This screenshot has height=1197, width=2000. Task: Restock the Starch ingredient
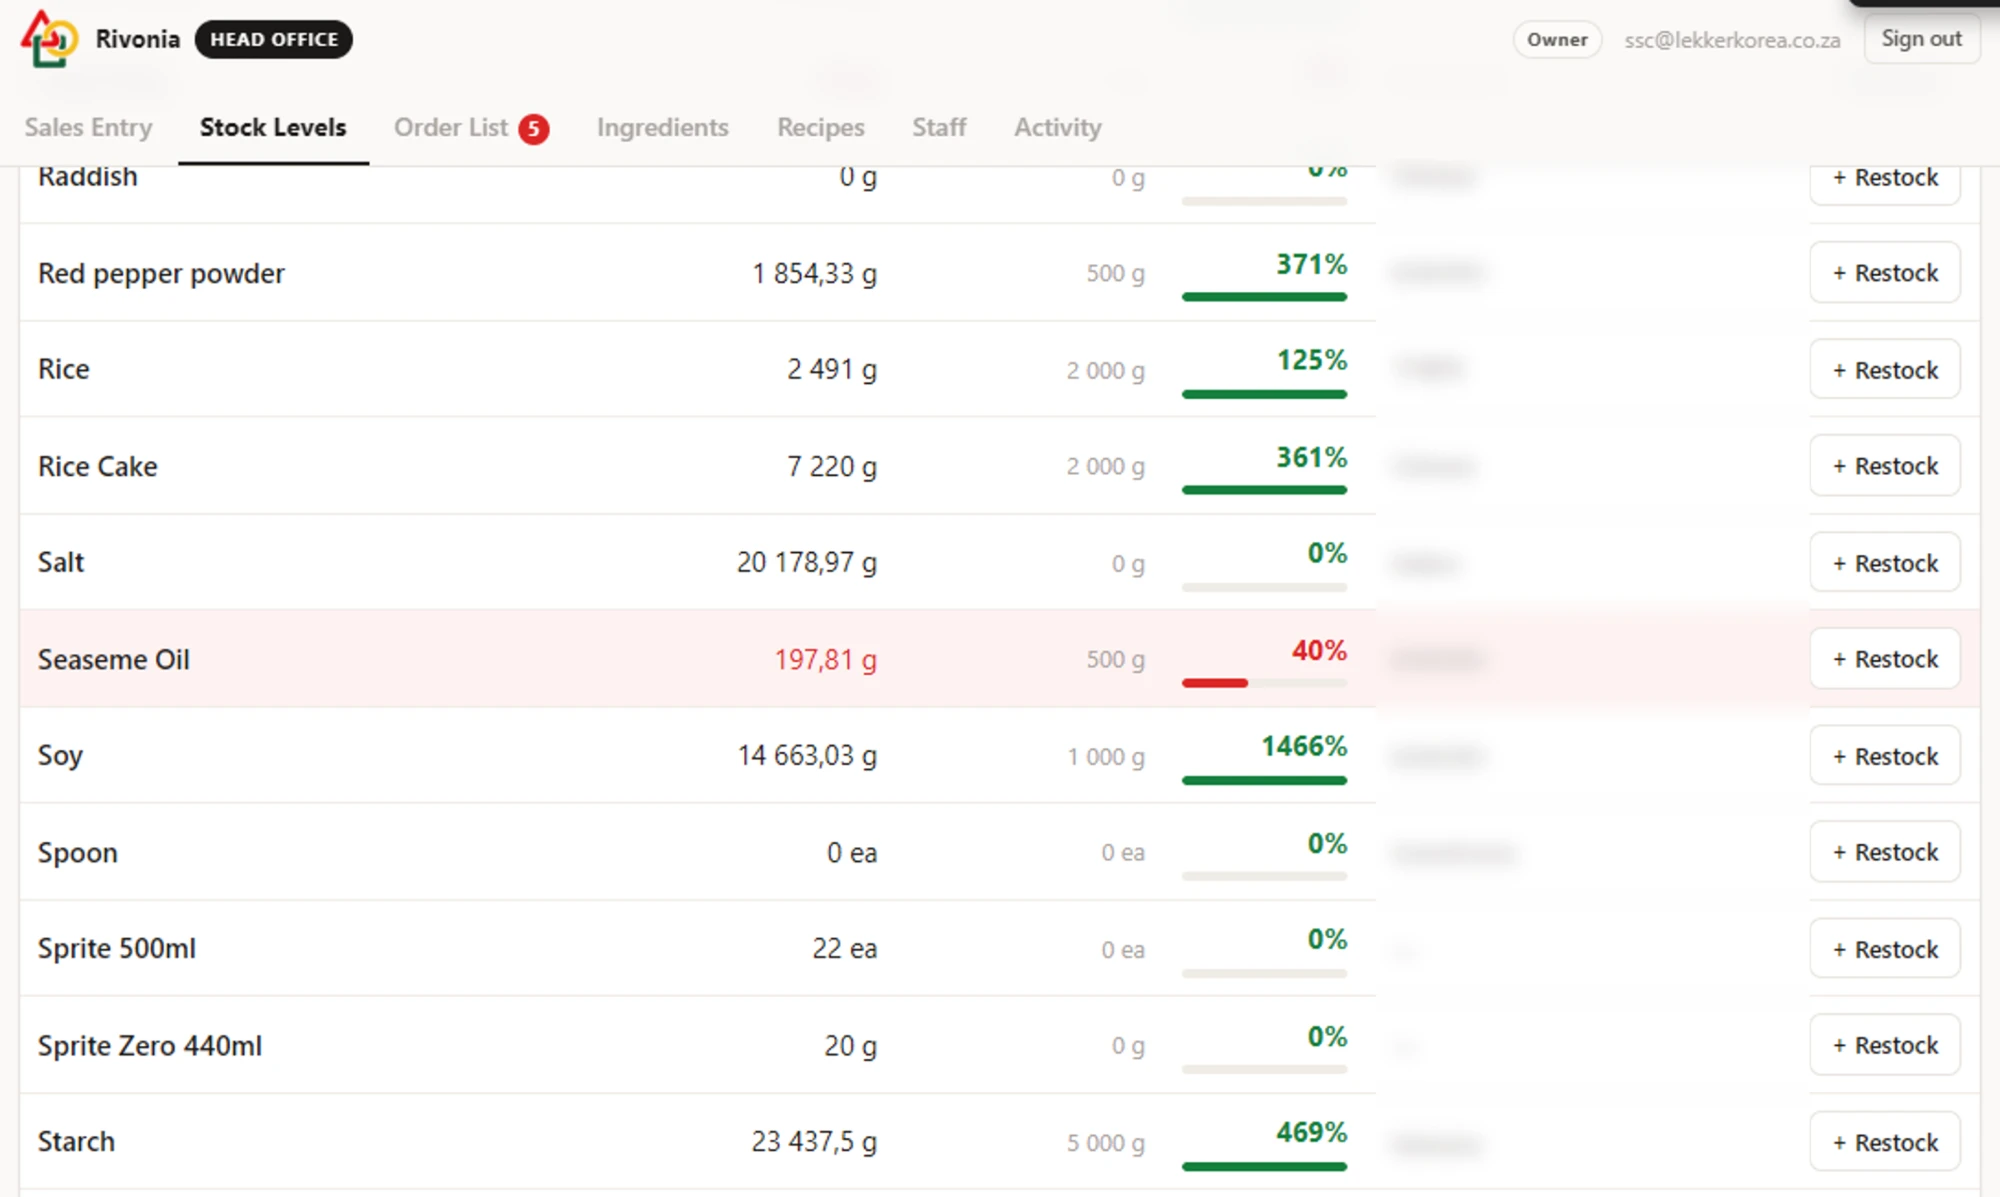click(1885, 1142)
